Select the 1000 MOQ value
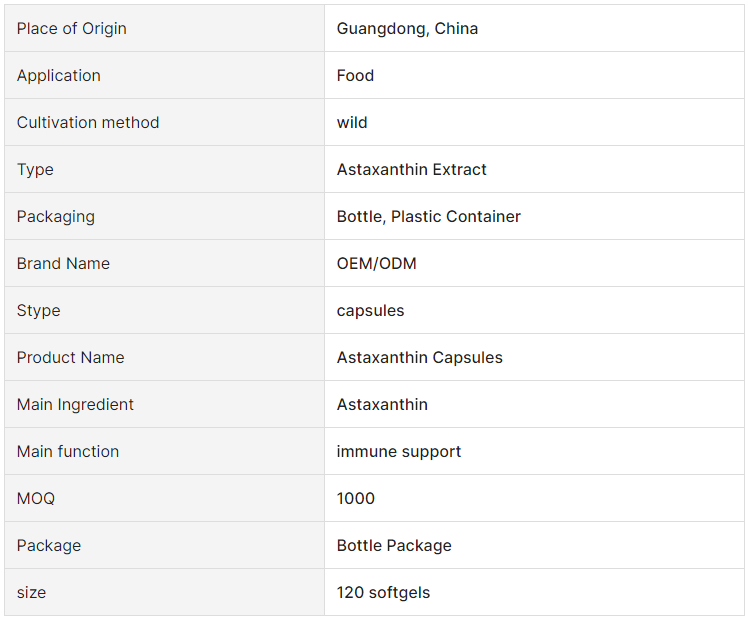Screen dimensions: 748x620 (355, 498)
